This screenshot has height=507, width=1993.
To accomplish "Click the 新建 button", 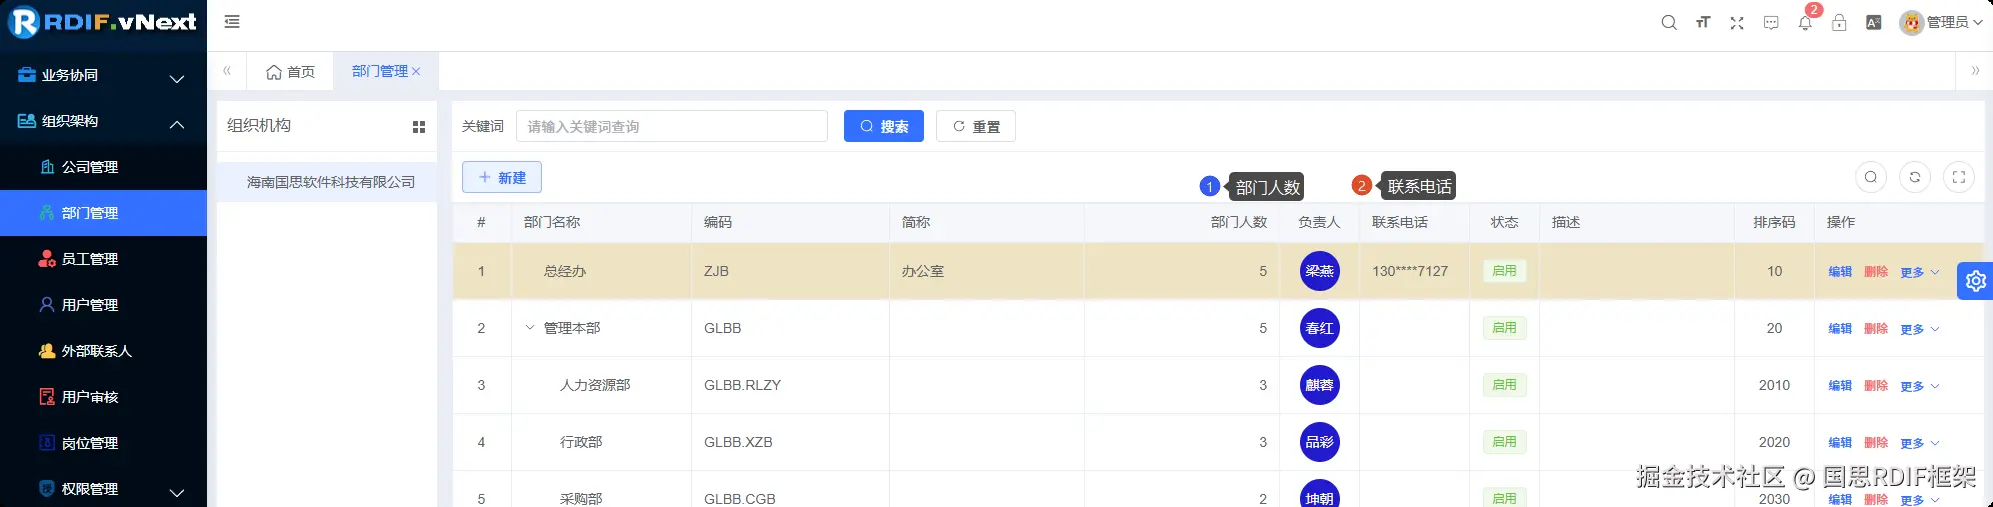I will click(502, 177).
